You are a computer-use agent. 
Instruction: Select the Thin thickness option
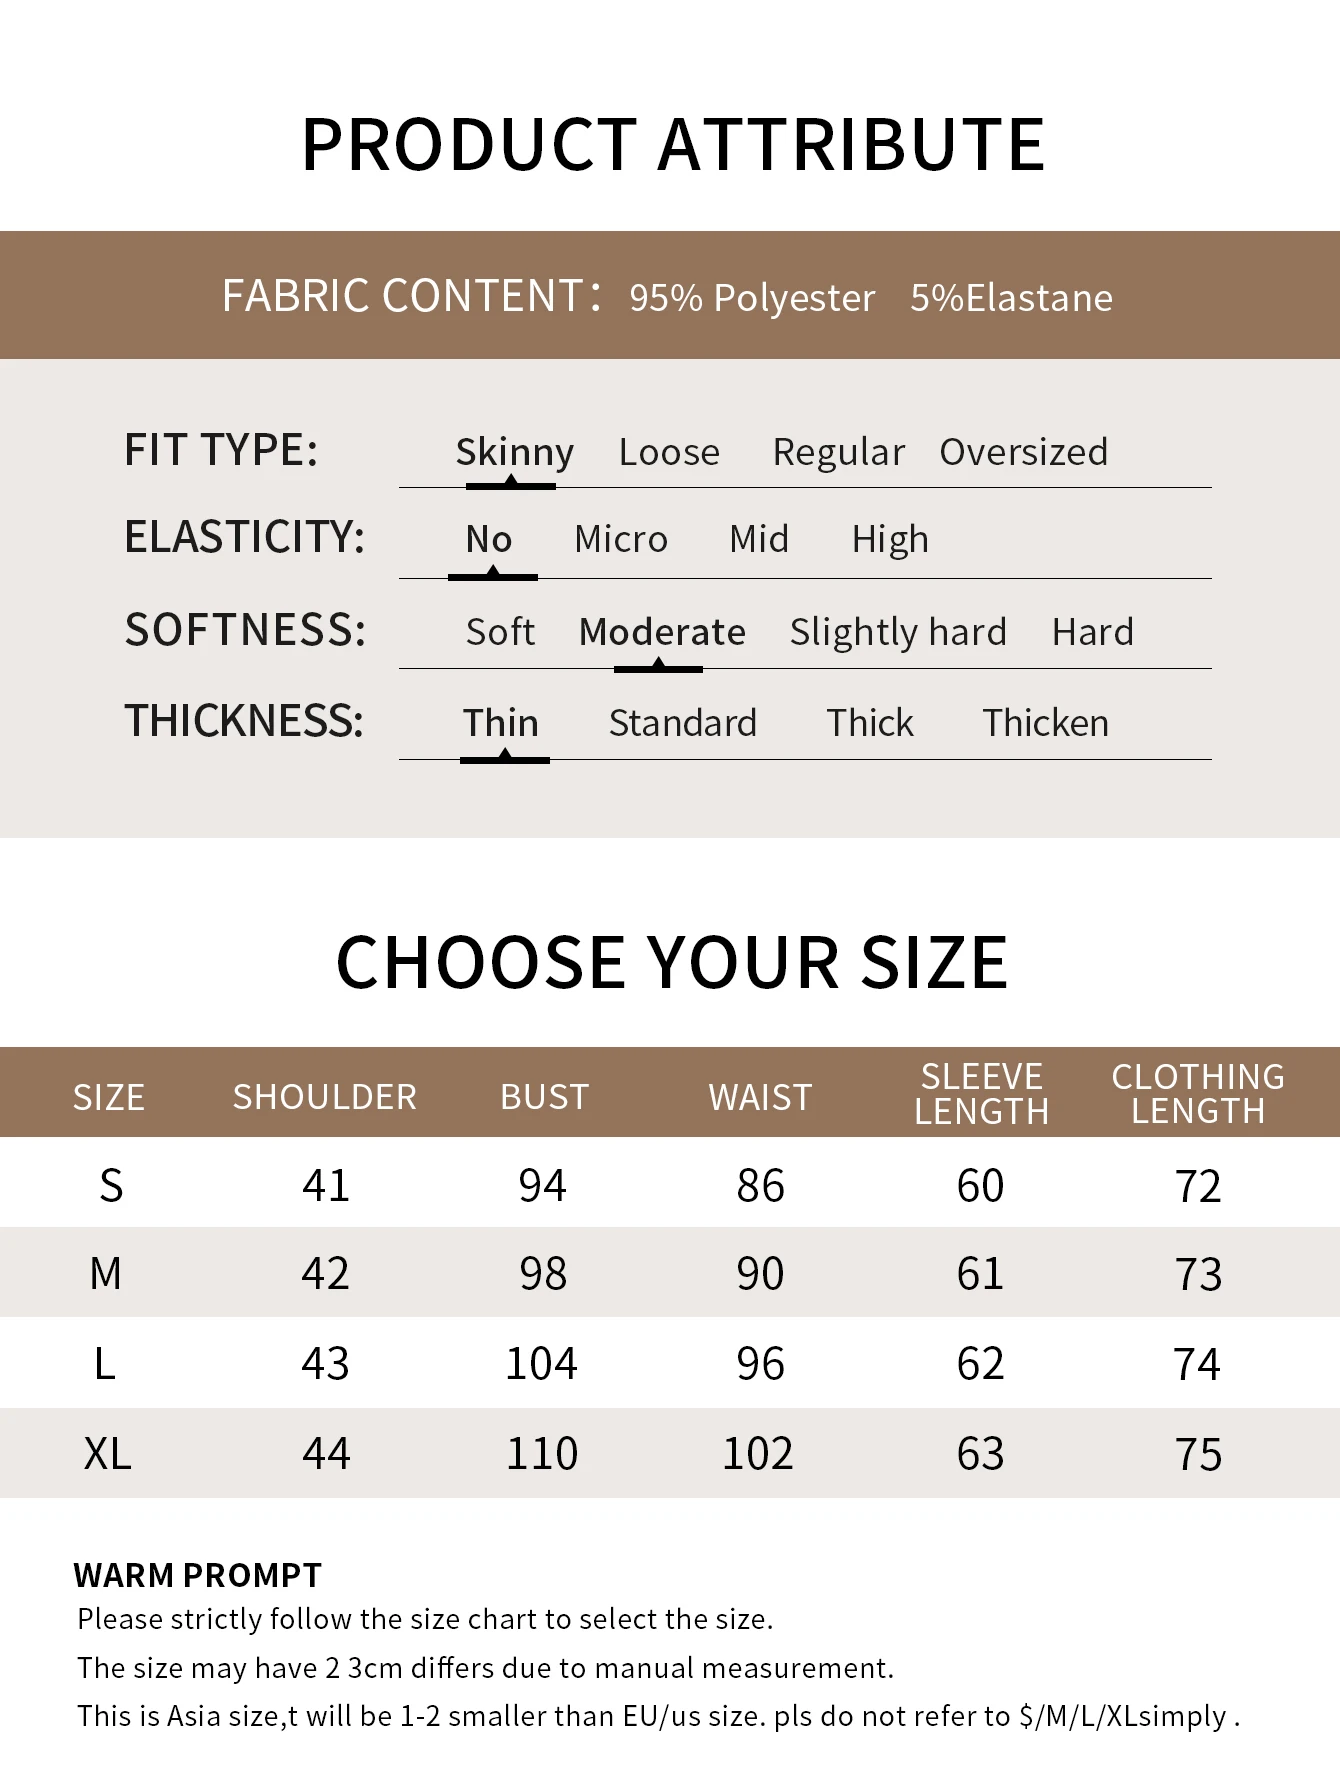click(x=501, y=723)
